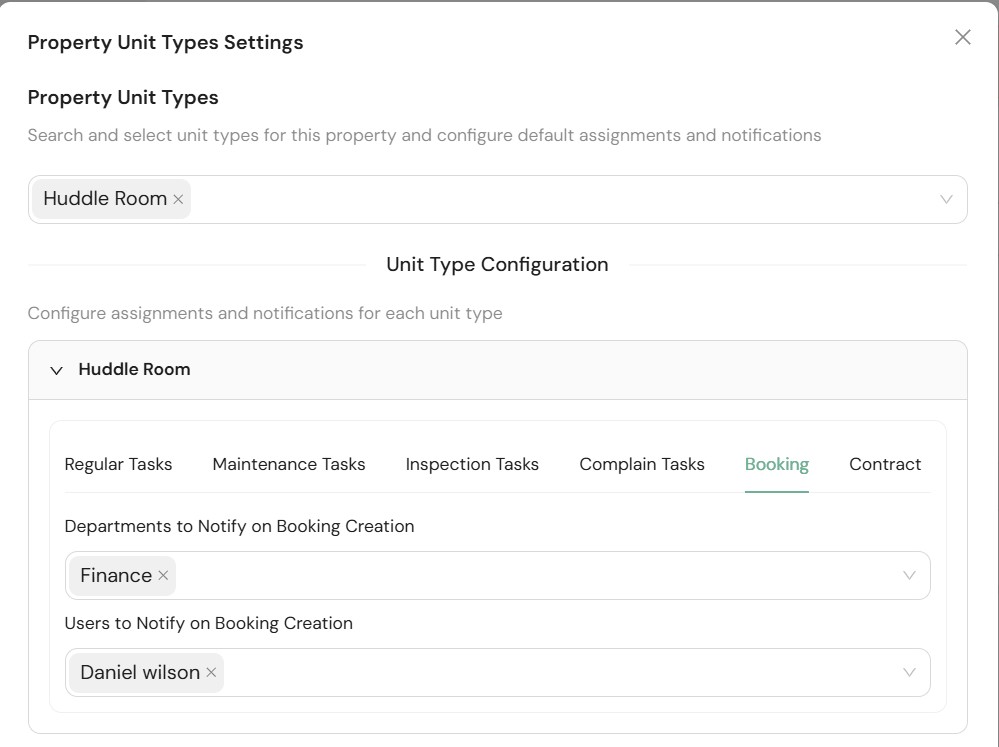Close the Property Unit Types Settings dialog
The image size is (999, 747).
[962, 38]
